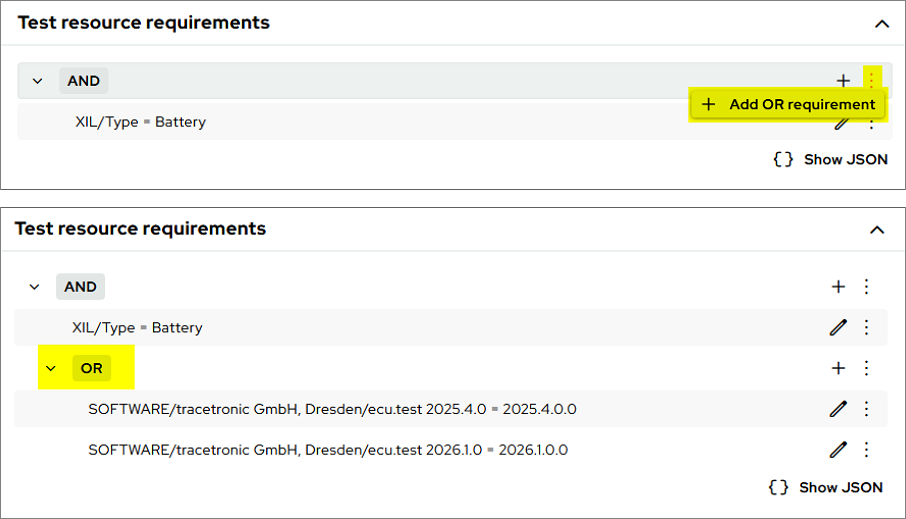The image size is (906, 519).
Task: Click the yellow-highlighted OR operator label
Action: (x=91, y=368)
